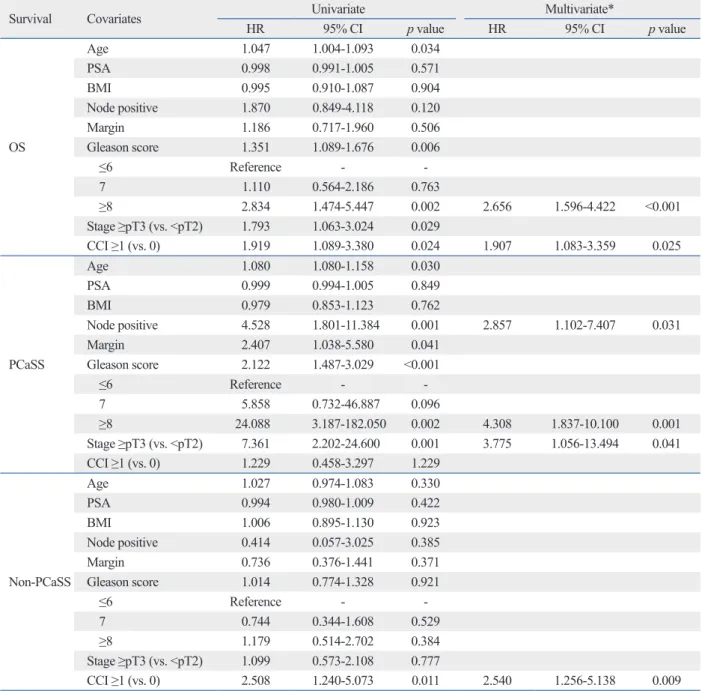702x691 pixels.
Task: Select the multivariate CI "1.256-5.138"
Action: 585,681
